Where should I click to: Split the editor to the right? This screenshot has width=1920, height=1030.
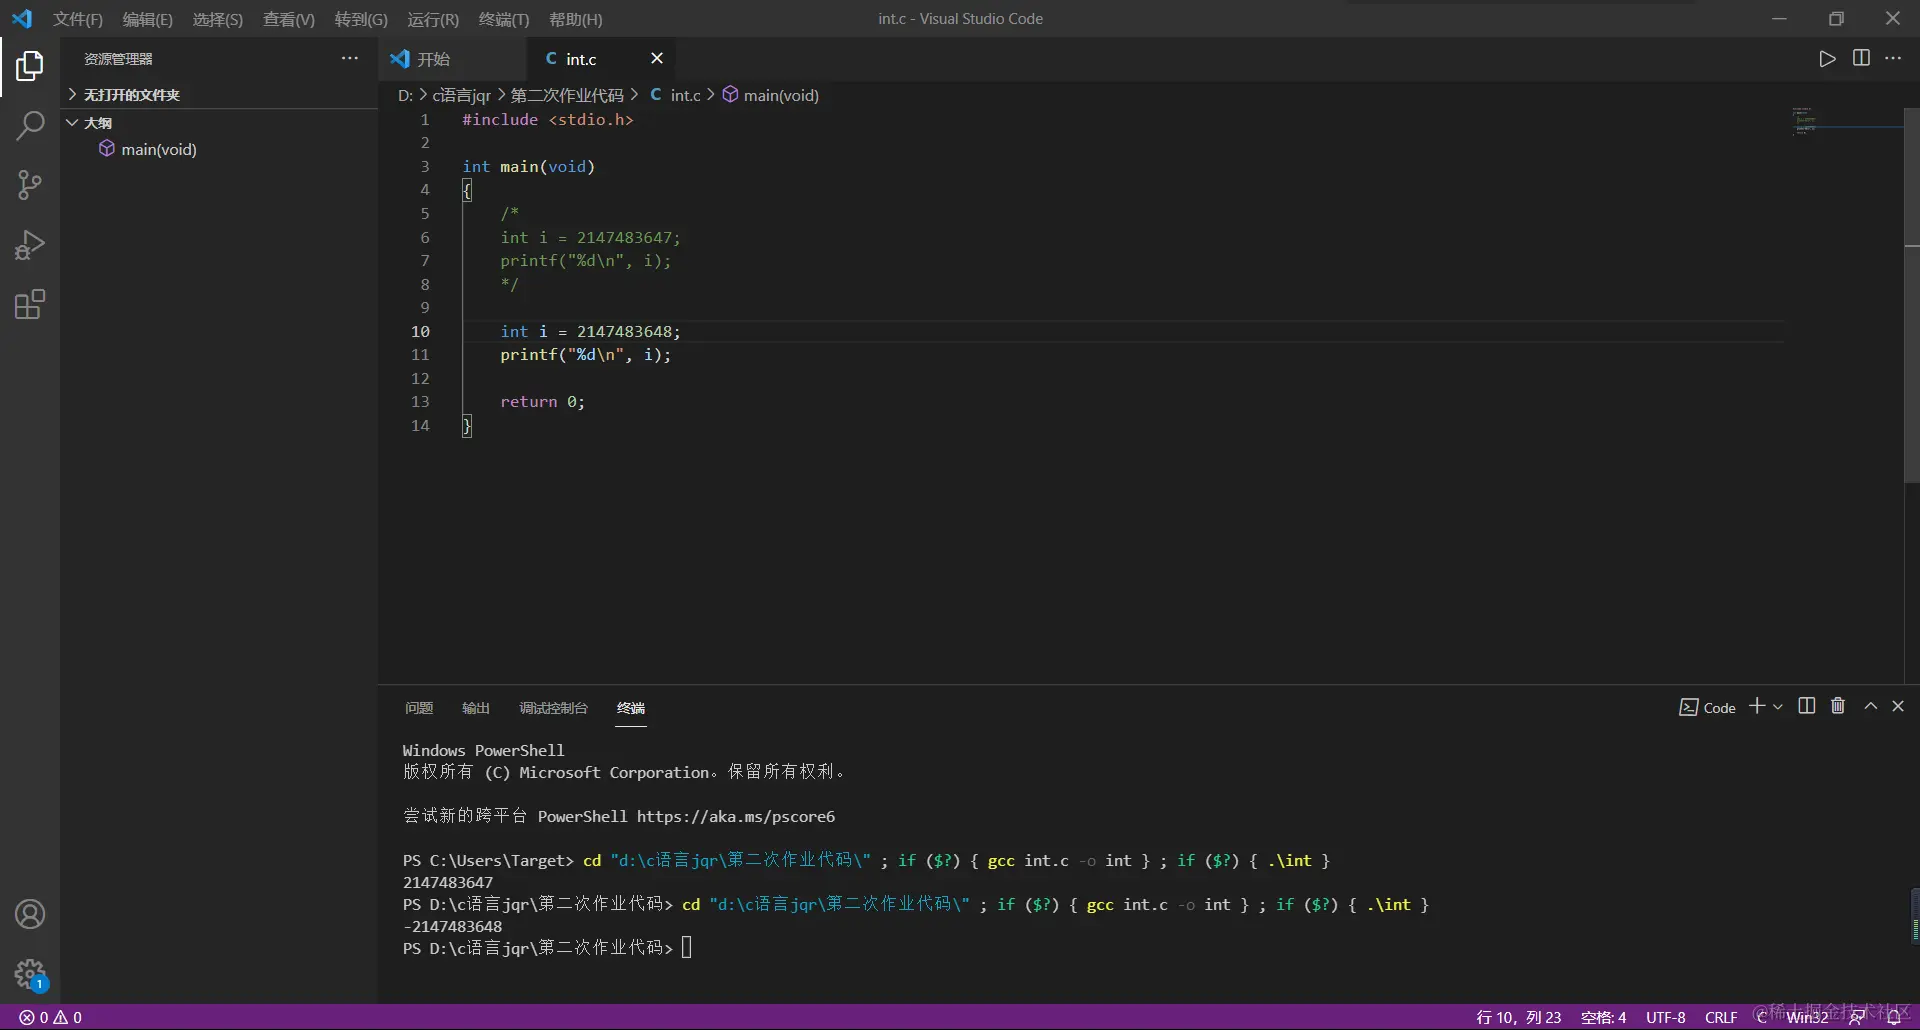pyautogui.click(x=1861, y=59)
